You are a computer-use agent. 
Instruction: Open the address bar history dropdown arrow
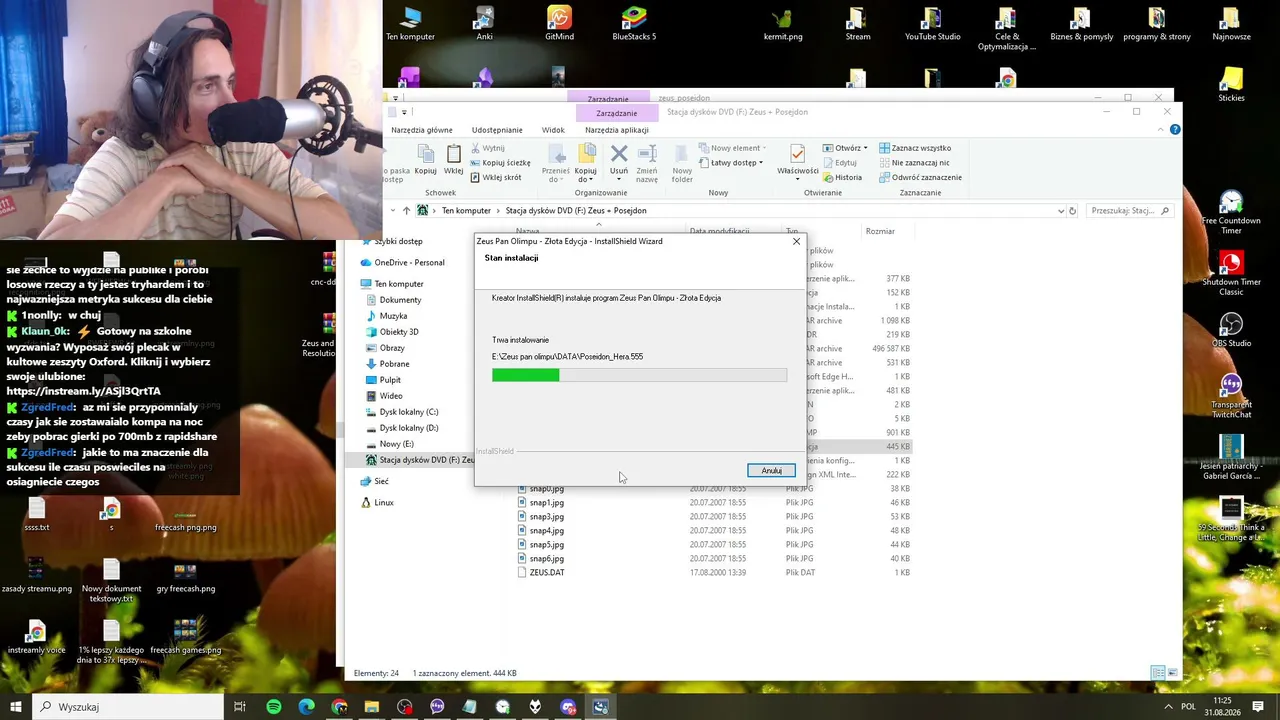coord(1060,211)
